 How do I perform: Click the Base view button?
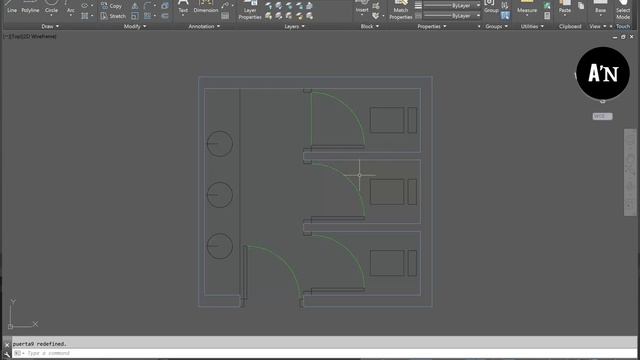[x=600, y=7]
